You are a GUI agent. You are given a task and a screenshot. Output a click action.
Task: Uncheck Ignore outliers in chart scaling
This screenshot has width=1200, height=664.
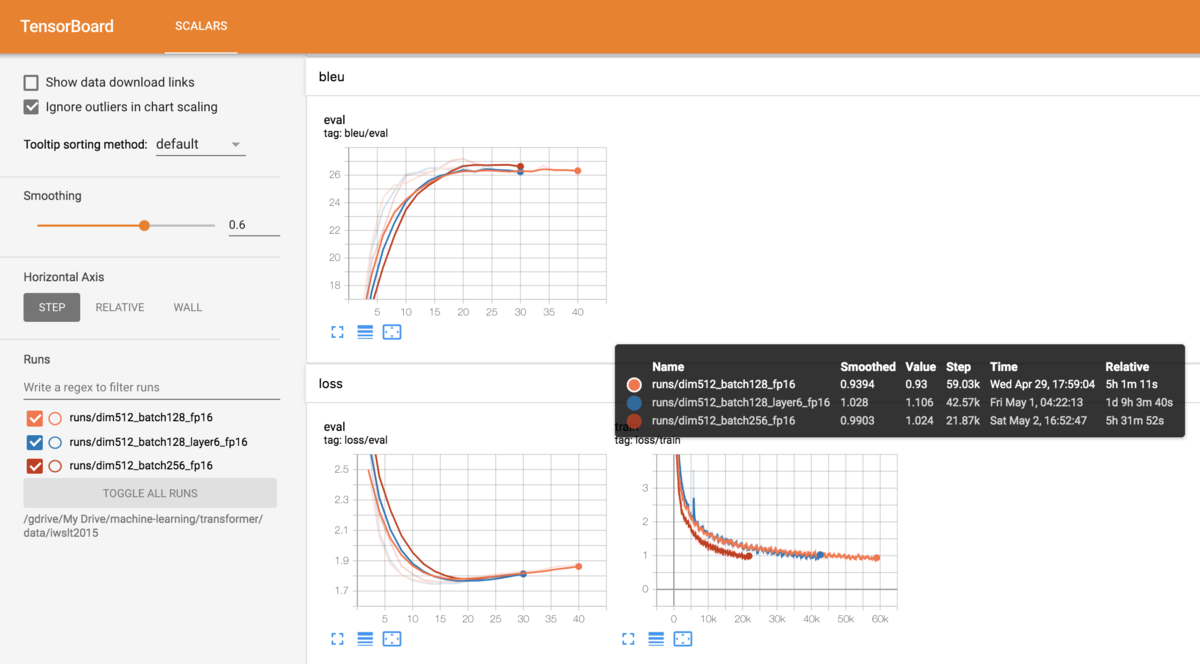32,107
